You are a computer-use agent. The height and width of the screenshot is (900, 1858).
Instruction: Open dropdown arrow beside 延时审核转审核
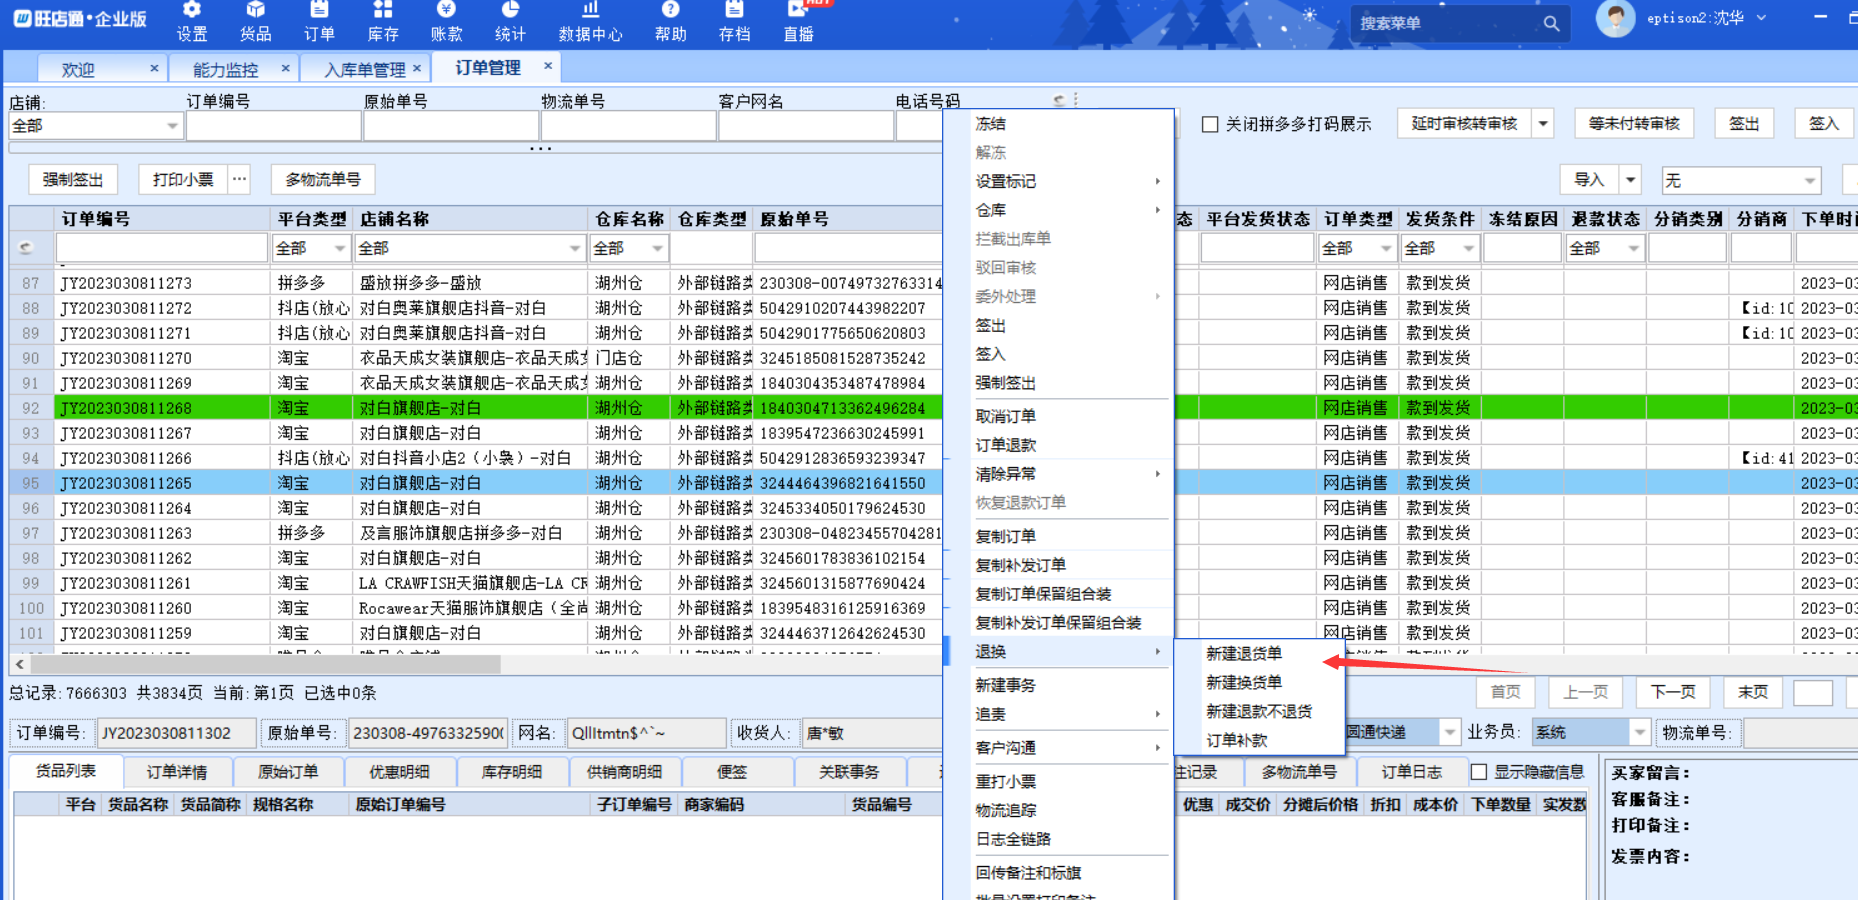[x=1543, y=124]
